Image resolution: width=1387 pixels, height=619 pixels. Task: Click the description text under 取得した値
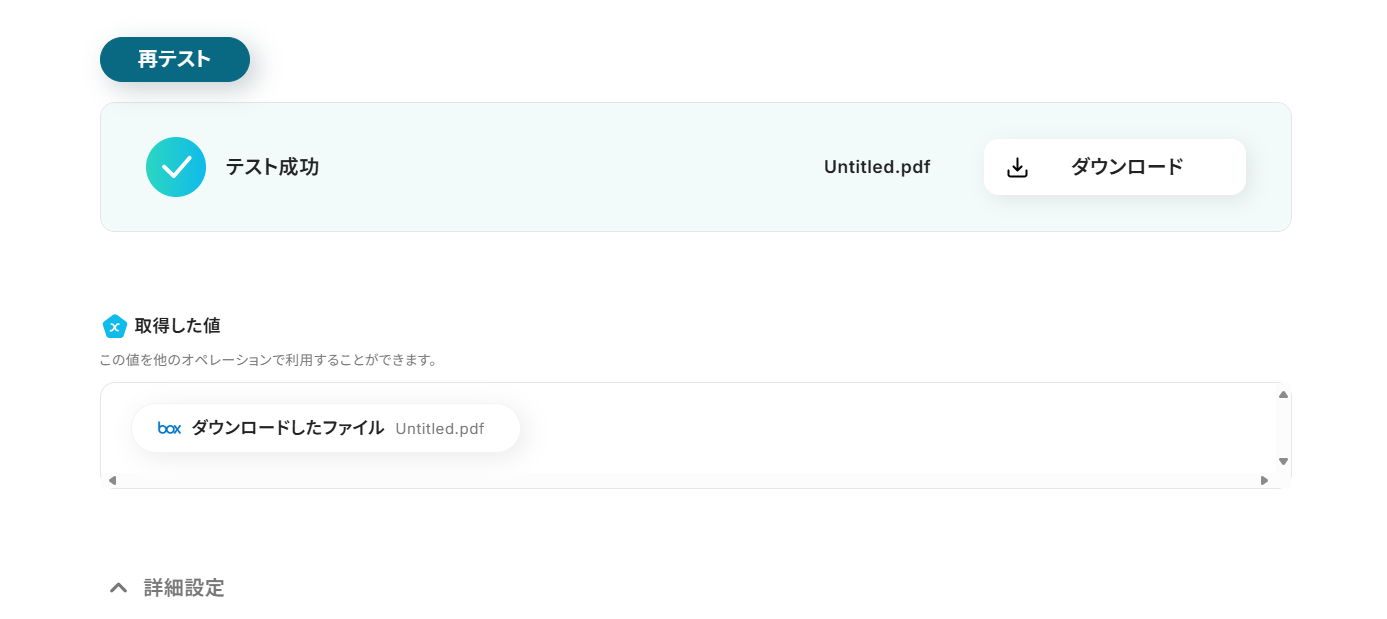click(269, 360)
